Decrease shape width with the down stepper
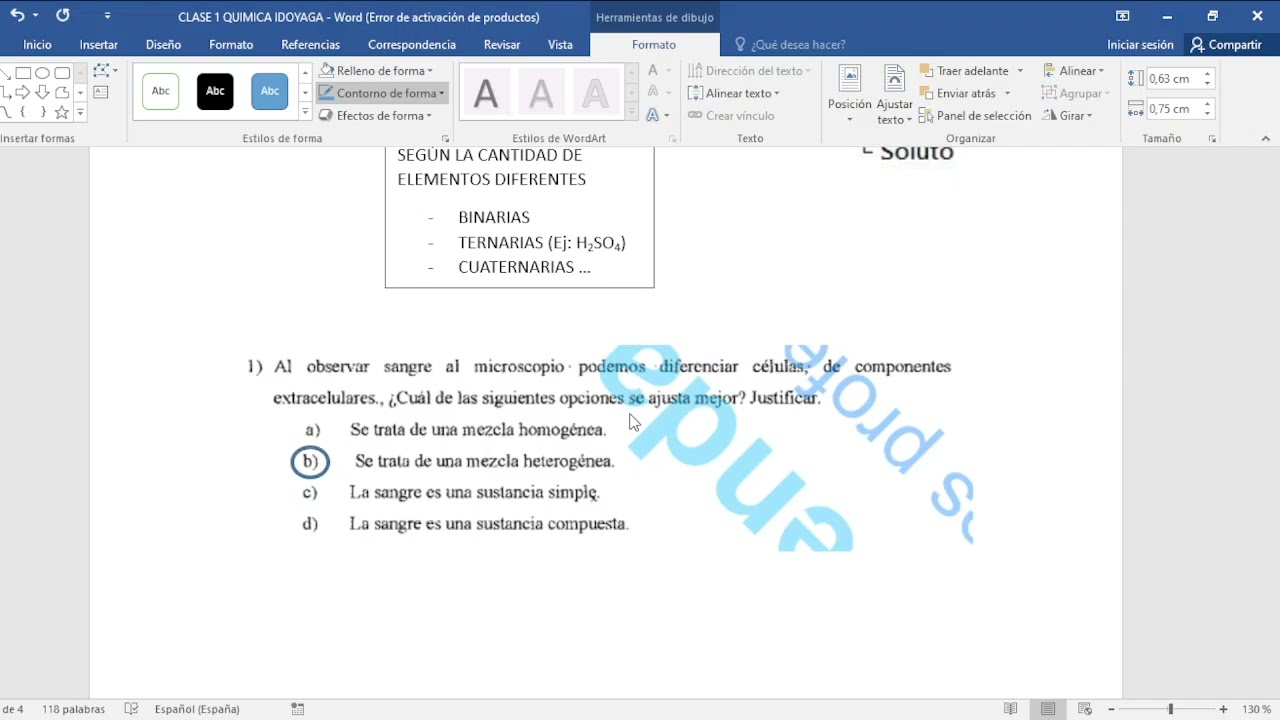Viewport: 1280px width, 720px height. (1207, 113)
